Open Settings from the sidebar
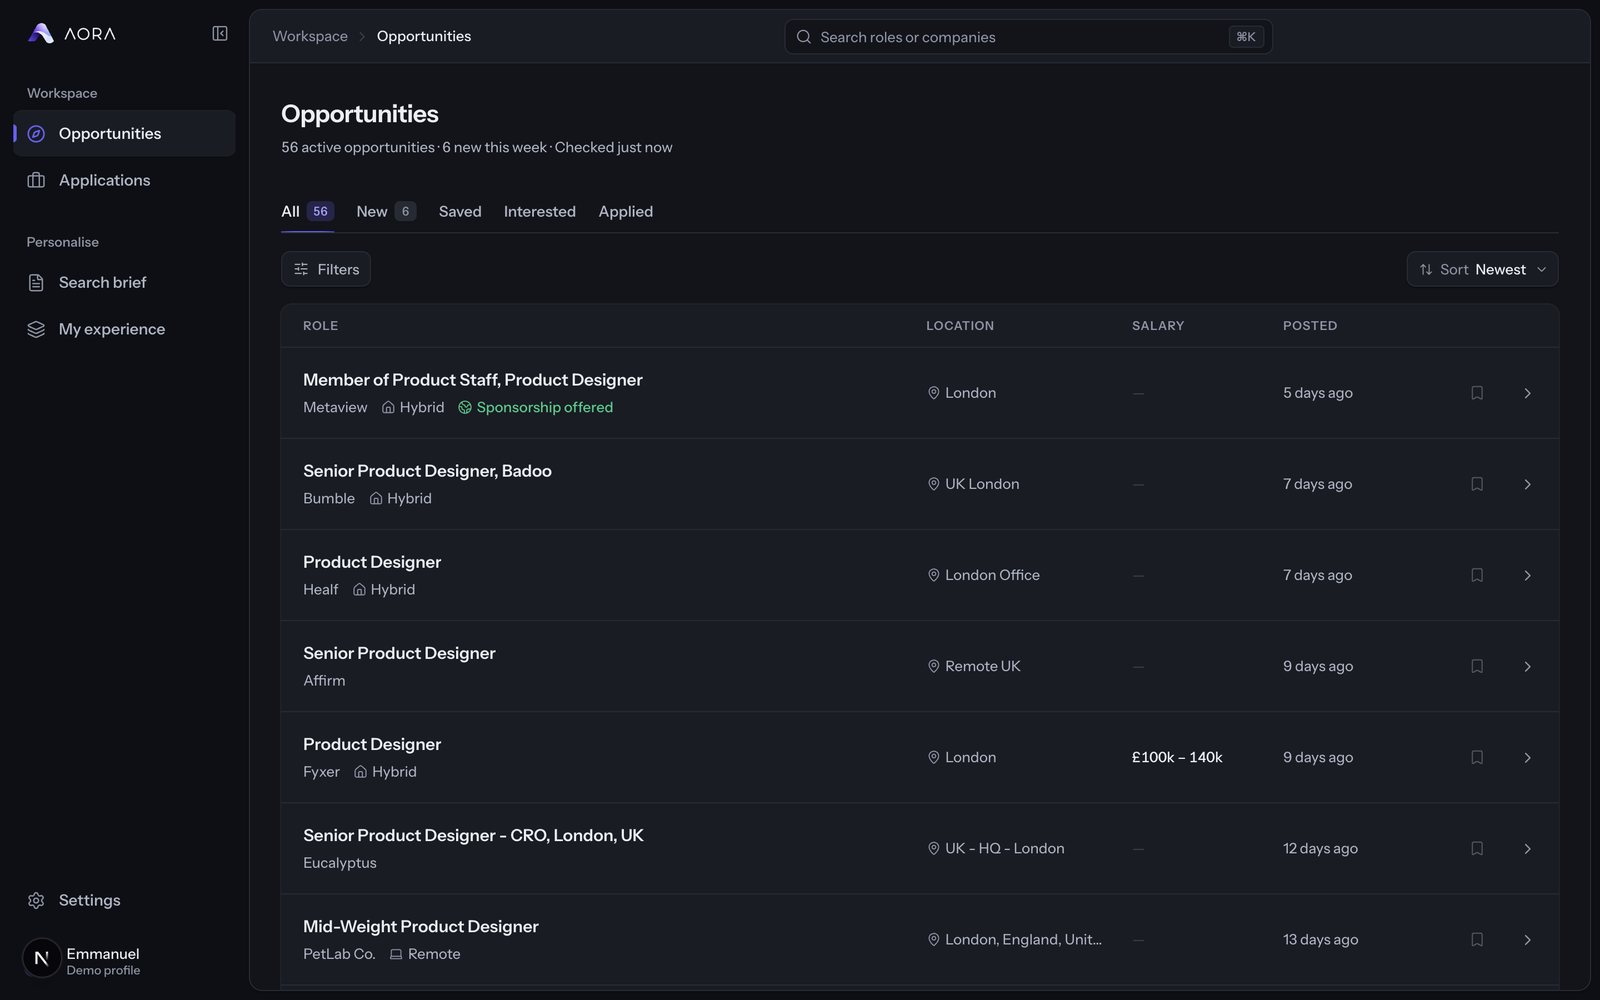The width and height of the screenshot is (1600, 1000). pyautogui.click(x=125, y=900)
